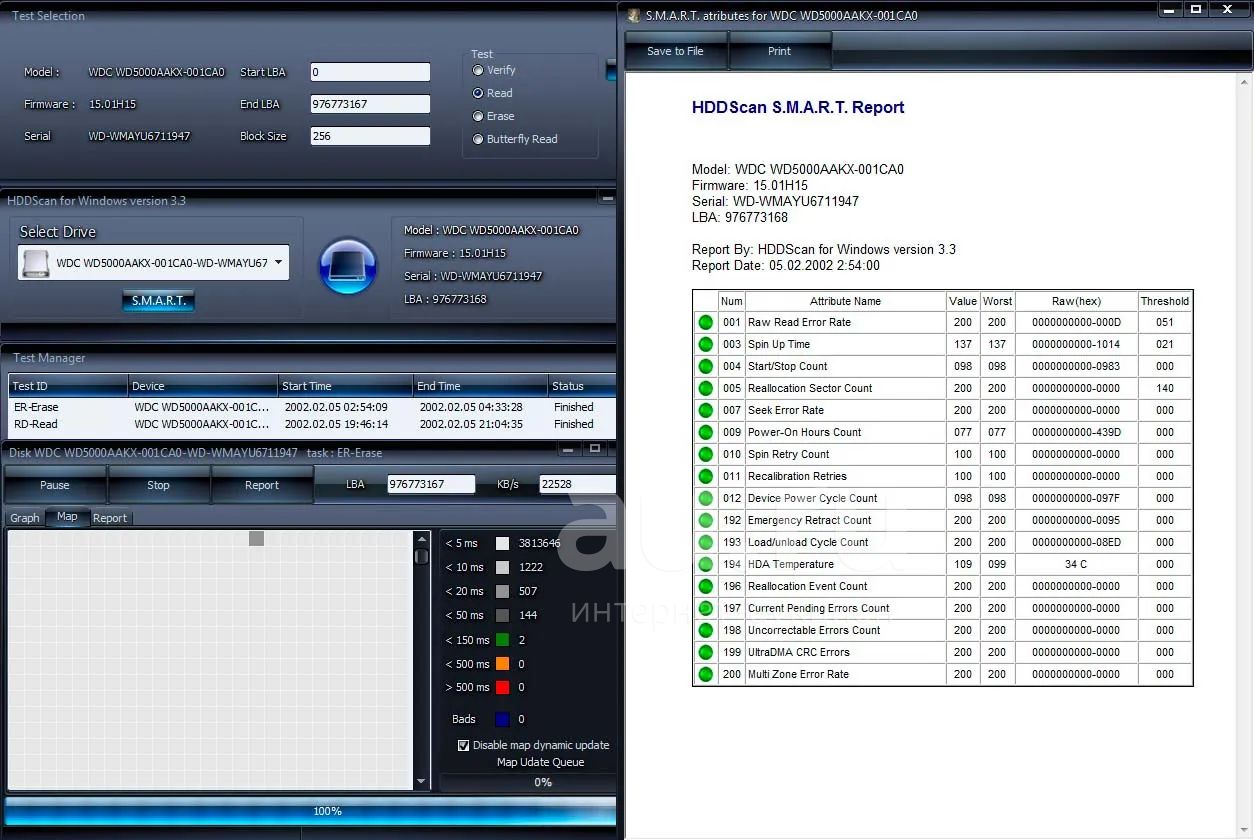Click the S.M.A.R.T. report window title icon
Image resolution: width=1254 pixels, height=840 pixels.
[634, 15]
